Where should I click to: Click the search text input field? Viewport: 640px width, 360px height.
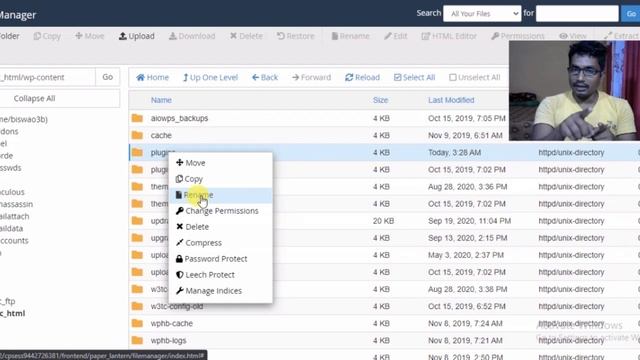577,13
